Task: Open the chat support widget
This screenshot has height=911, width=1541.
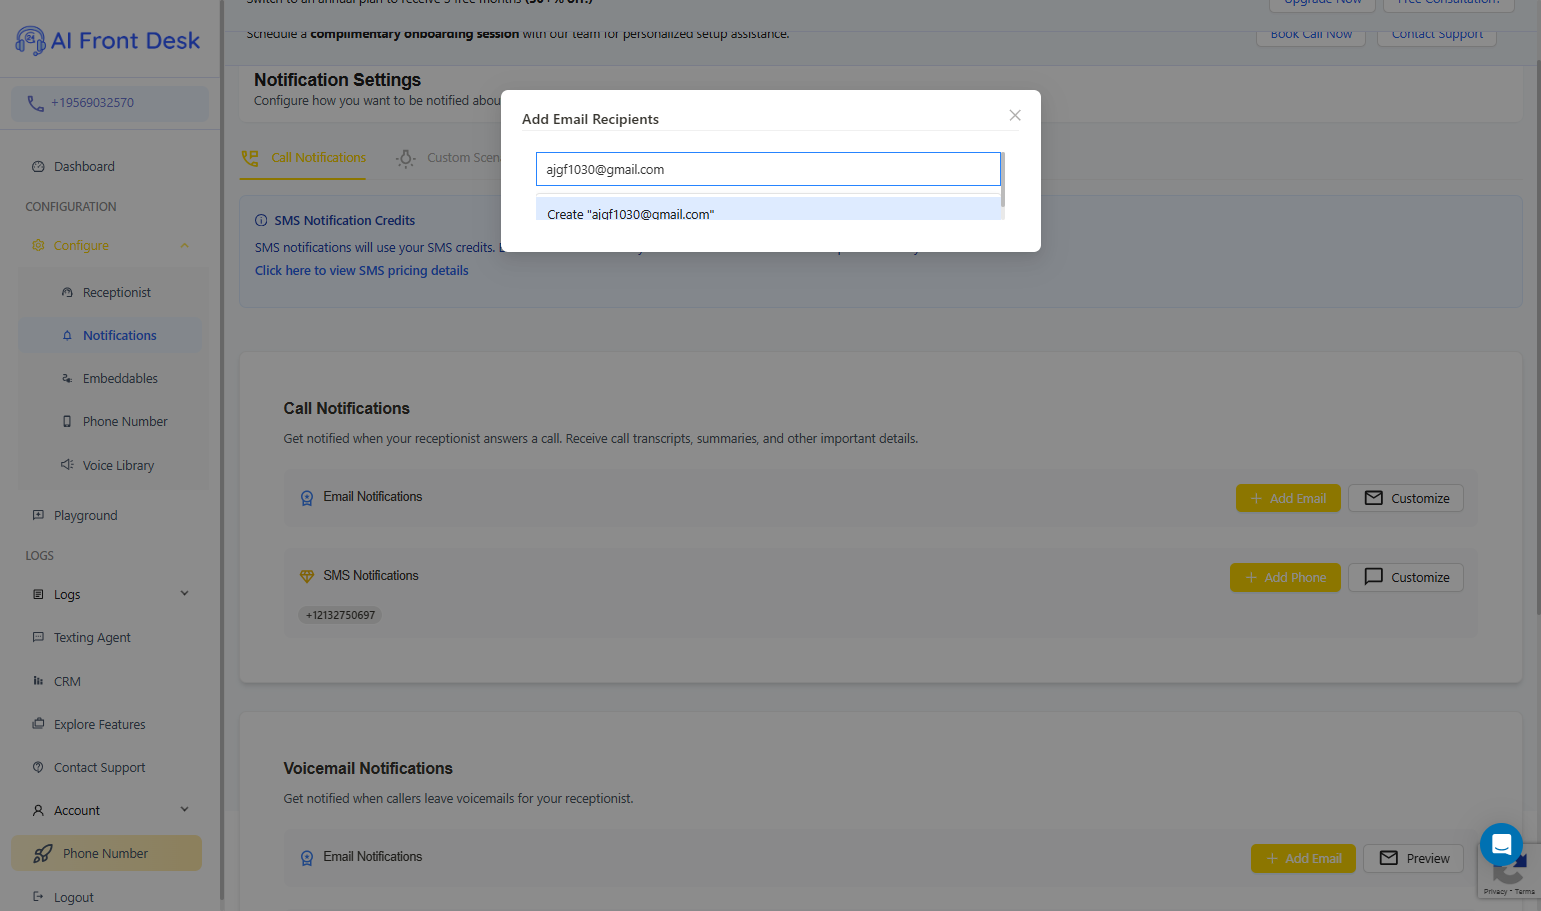Action: 1501,845
